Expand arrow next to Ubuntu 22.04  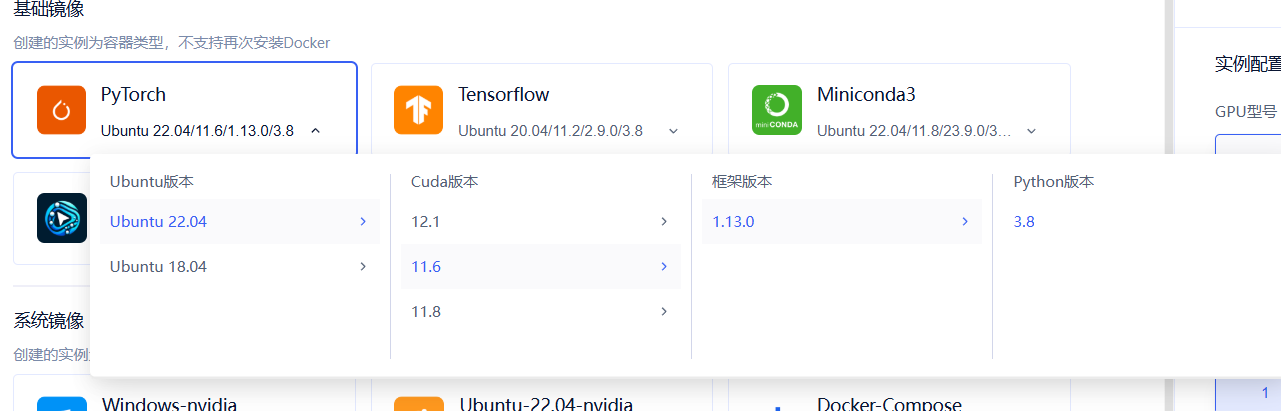[363, 221]
